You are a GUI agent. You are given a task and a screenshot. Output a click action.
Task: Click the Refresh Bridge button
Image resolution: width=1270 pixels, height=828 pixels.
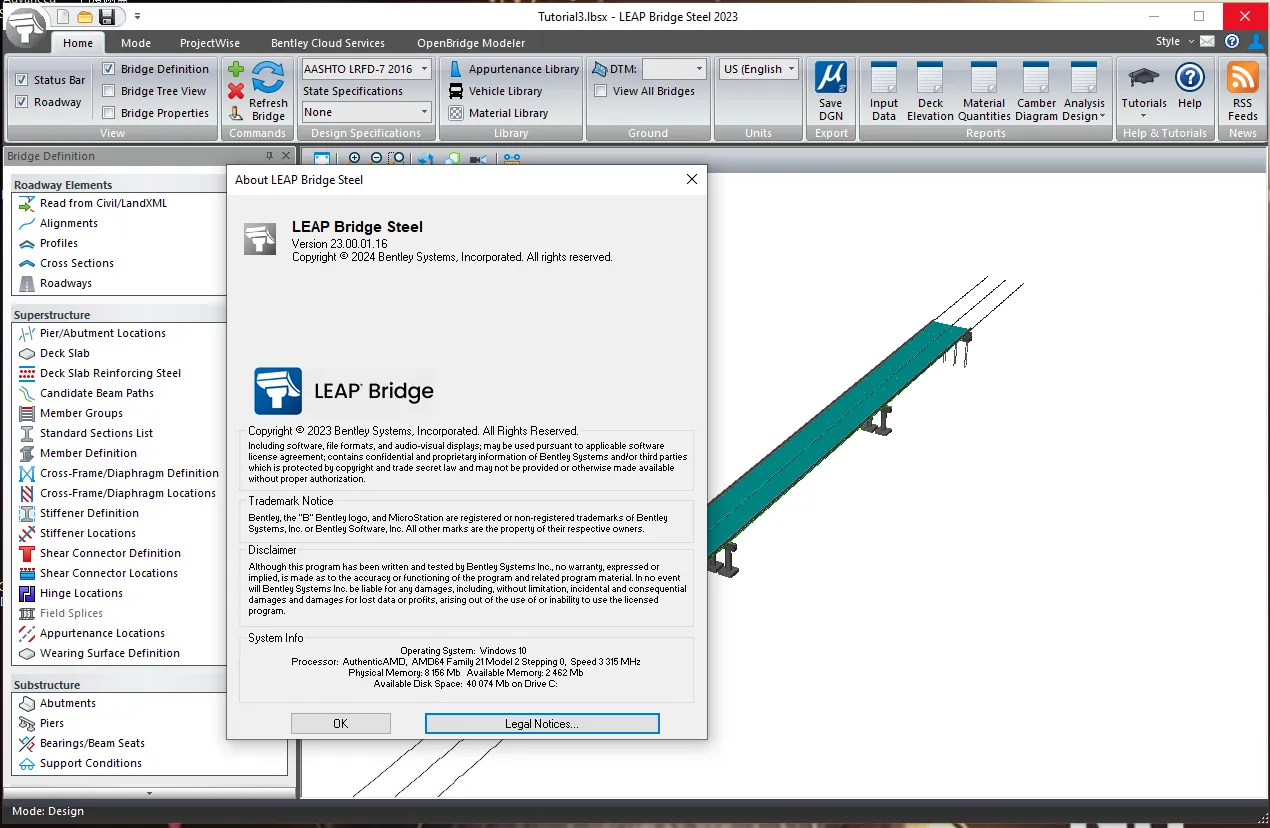[x=268, y=92]
